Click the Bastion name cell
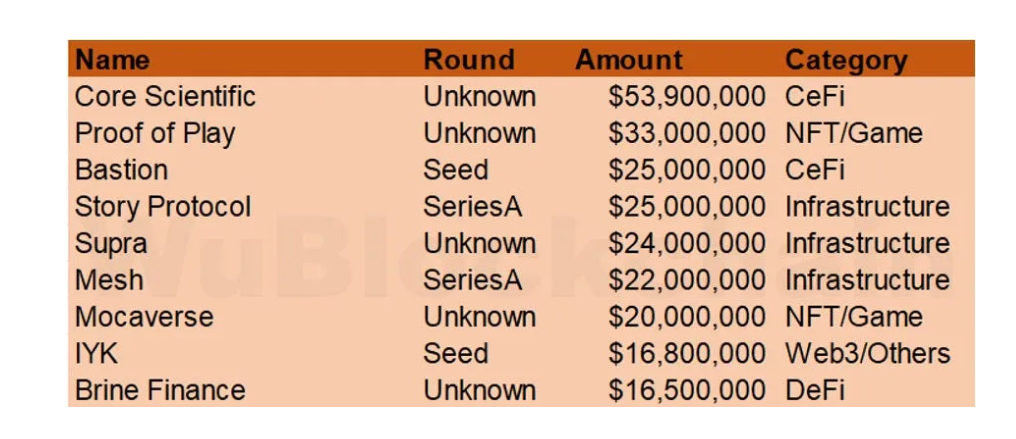The height and width of the screenshot is (439, 1016). click(121, 170)
